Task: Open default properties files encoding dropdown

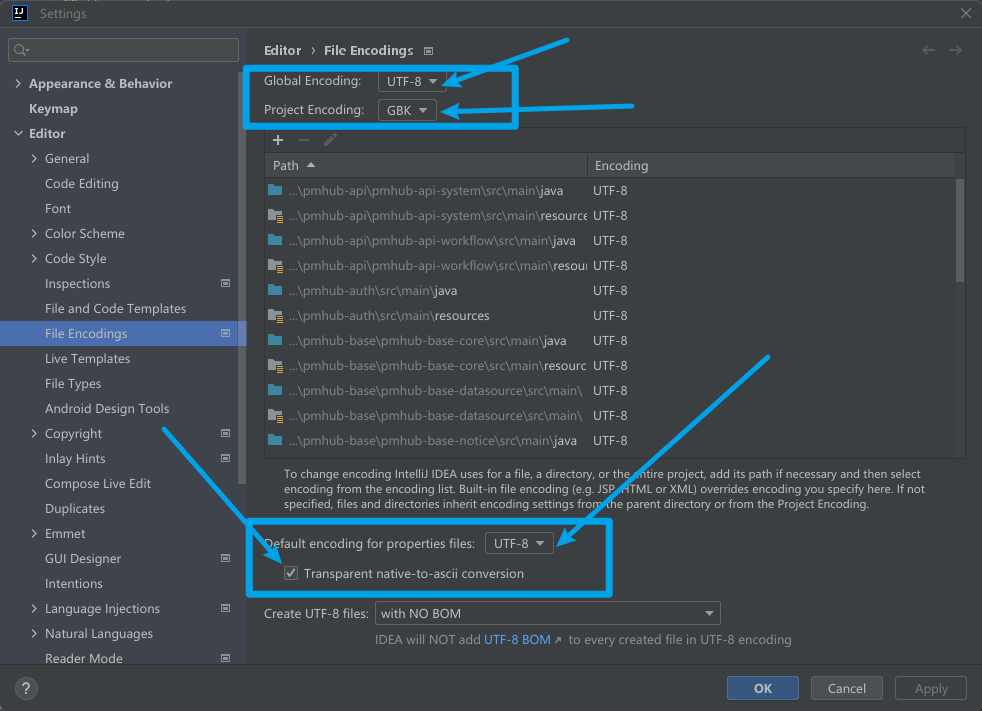Action: point(519,543)
